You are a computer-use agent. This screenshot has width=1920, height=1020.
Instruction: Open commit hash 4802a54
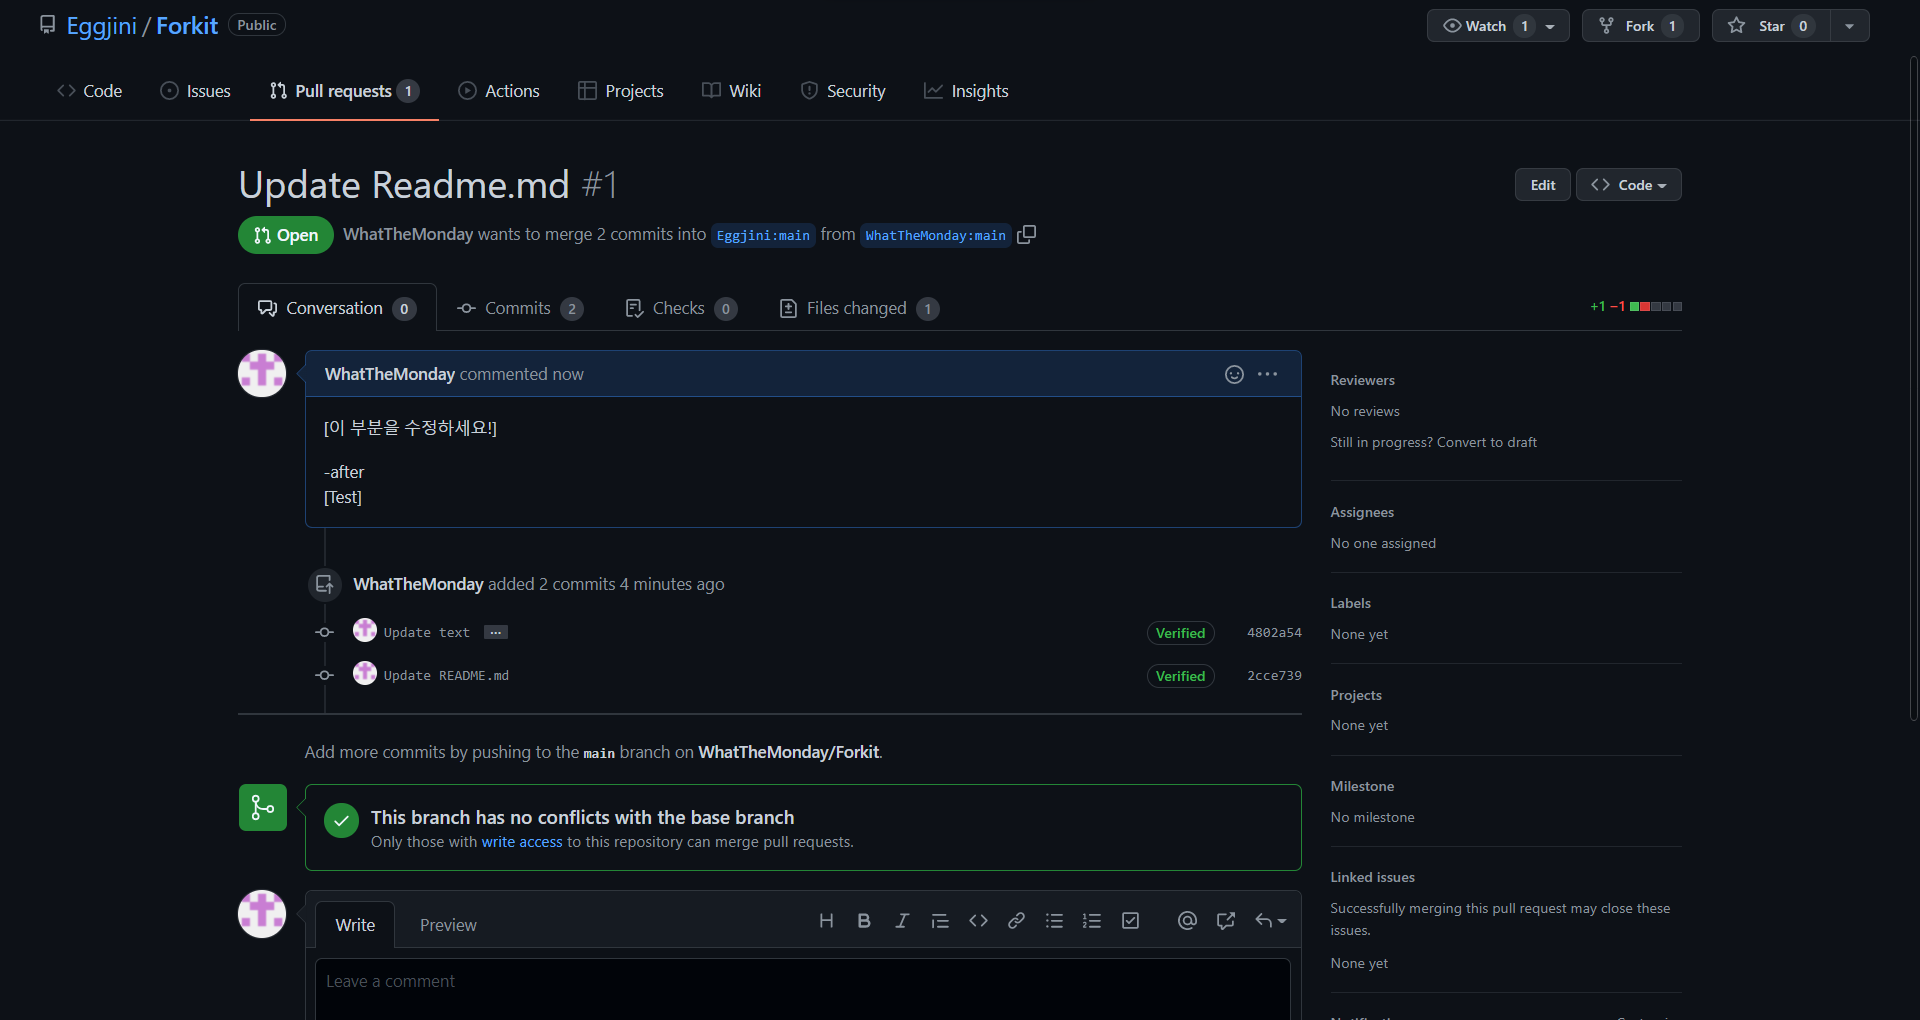1274,632
